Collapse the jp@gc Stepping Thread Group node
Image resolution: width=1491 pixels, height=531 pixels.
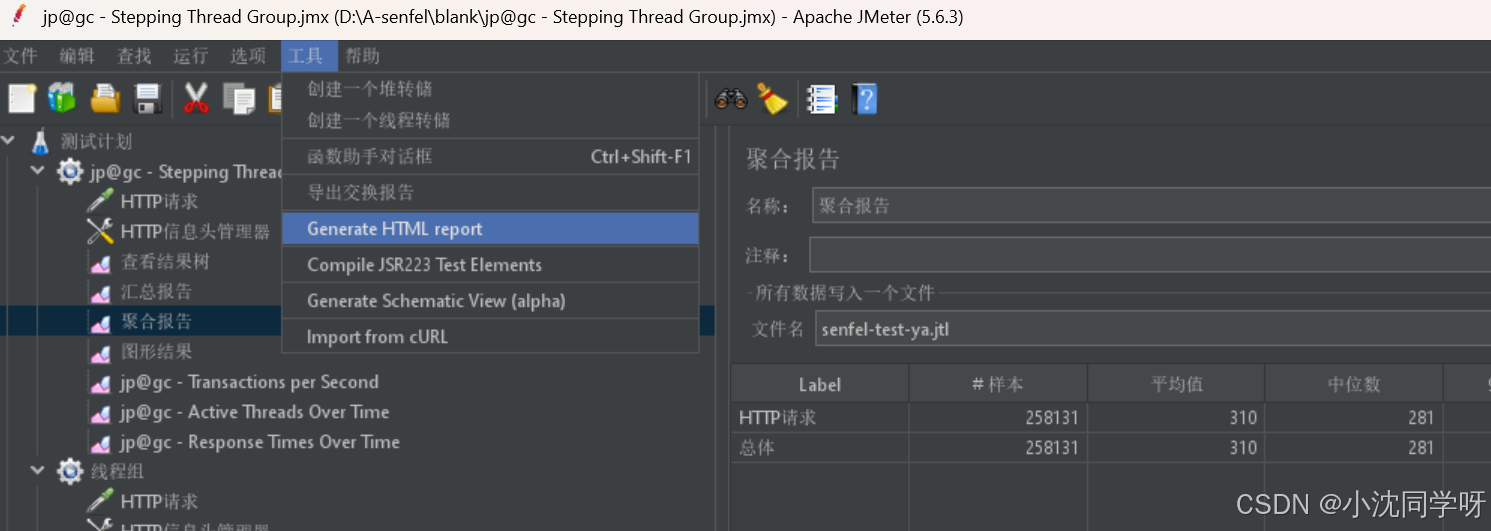[38, 171]
